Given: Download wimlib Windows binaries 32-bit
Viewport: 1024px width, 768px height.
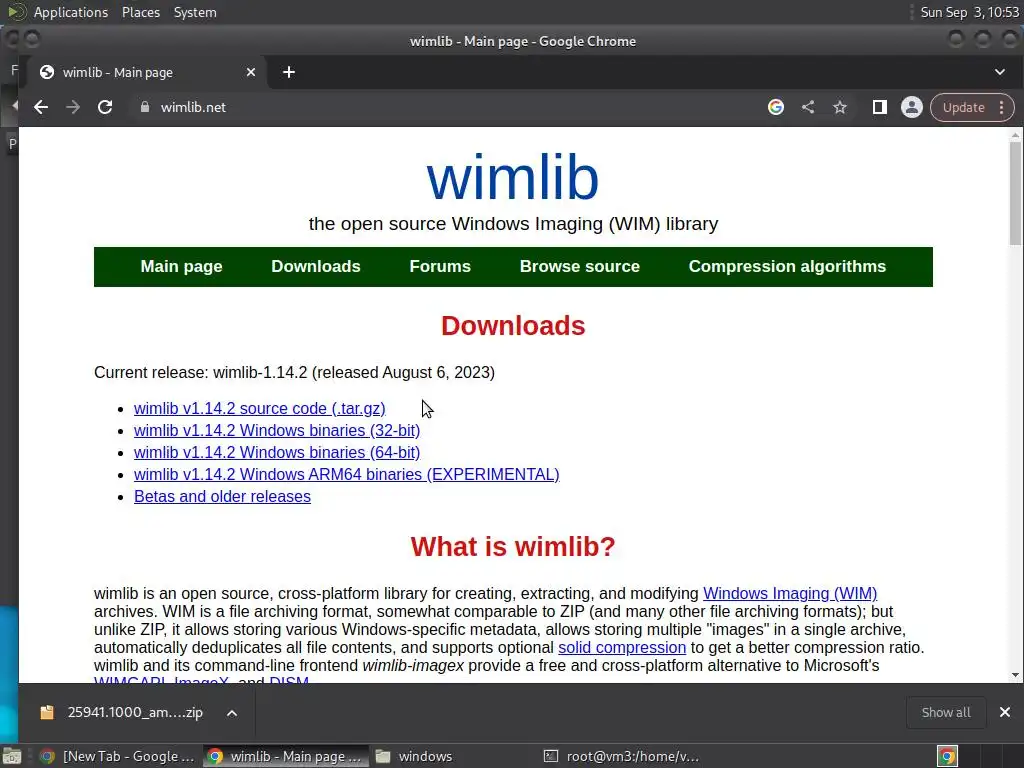Looking at the screenshot, I should 277,430.
